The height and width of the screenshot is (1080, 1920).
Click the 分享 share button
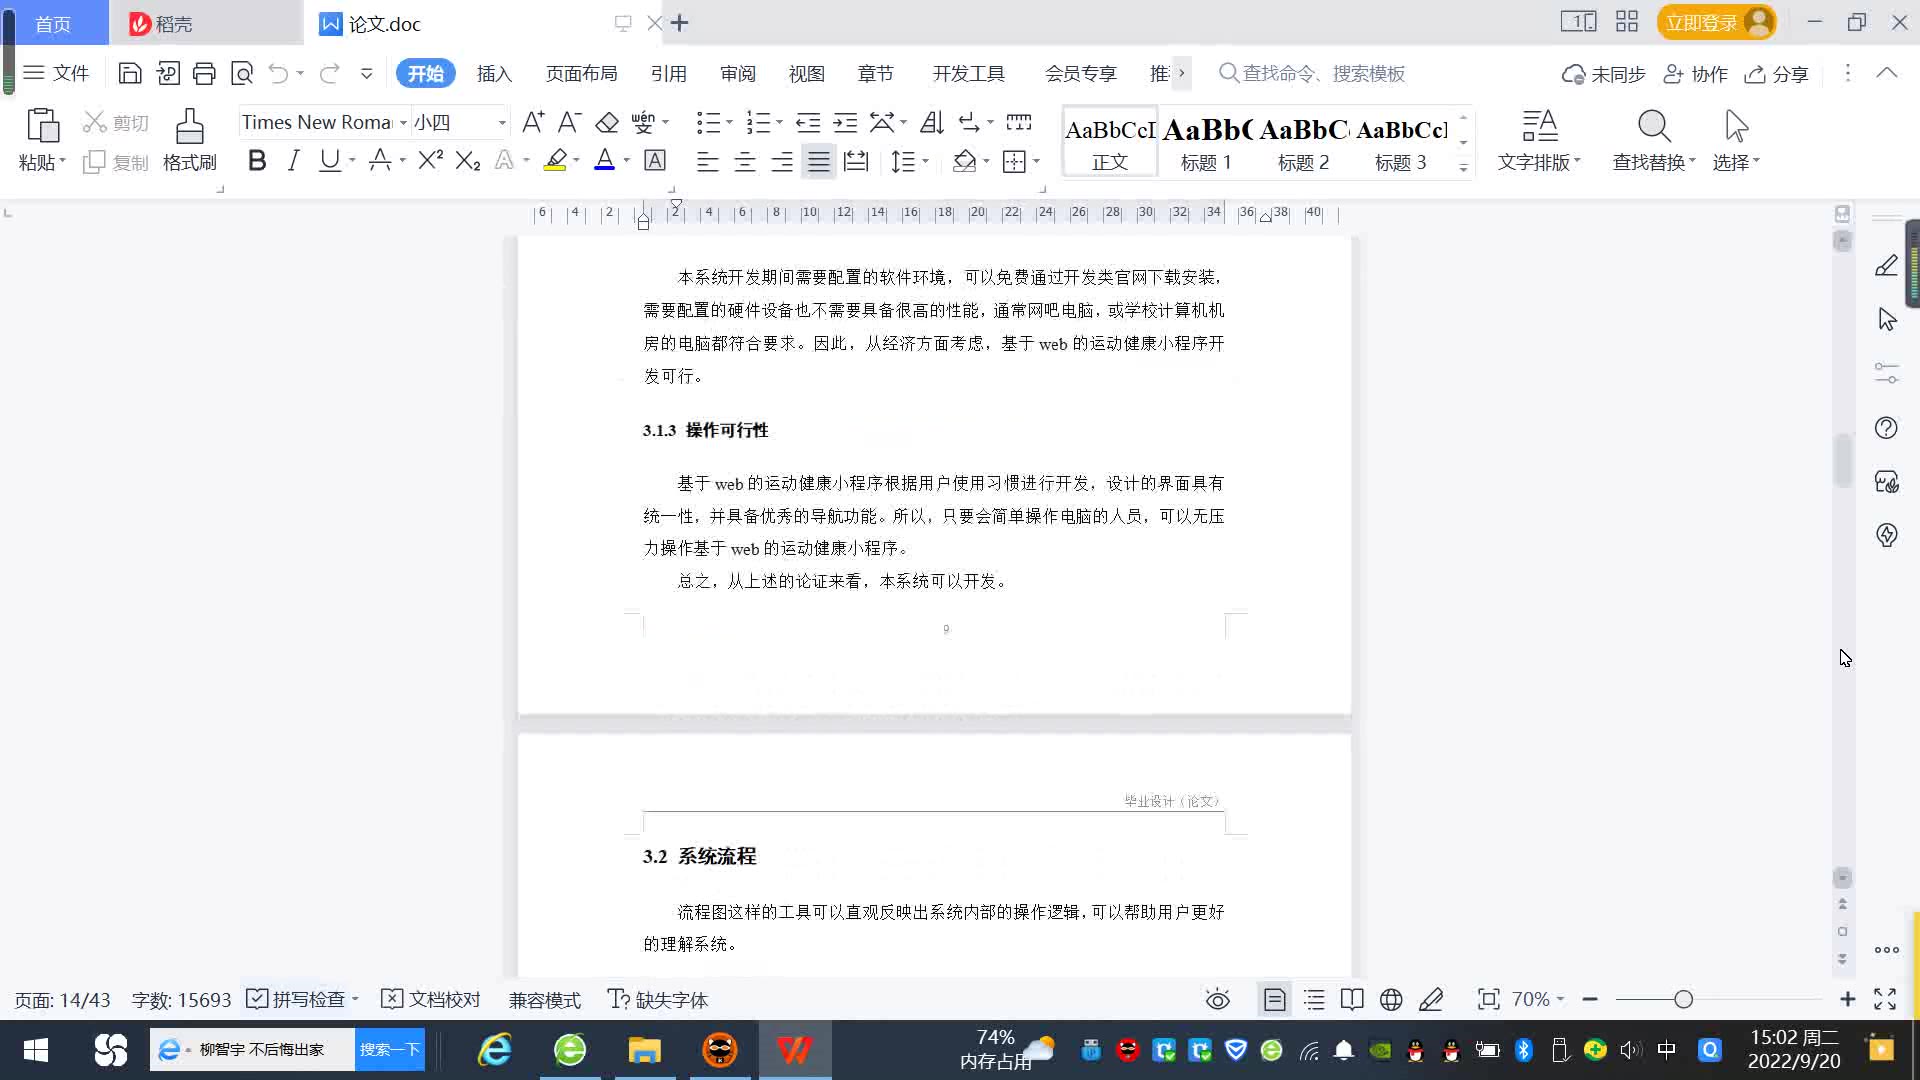(1777, 74)
